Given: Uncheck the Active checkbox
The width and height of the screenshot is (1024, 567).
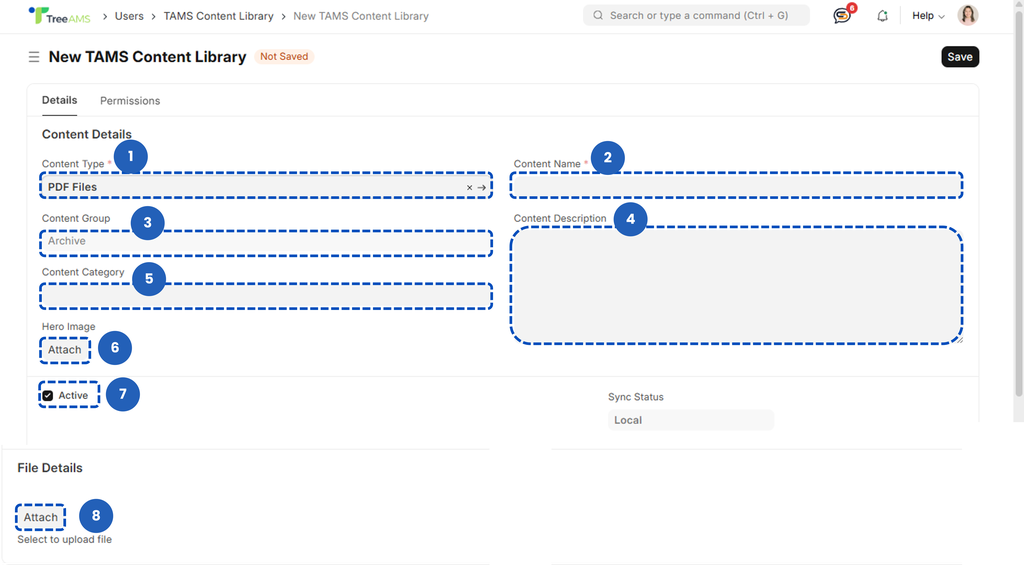Looking at the screenshot, I should [x=48, y=396].
